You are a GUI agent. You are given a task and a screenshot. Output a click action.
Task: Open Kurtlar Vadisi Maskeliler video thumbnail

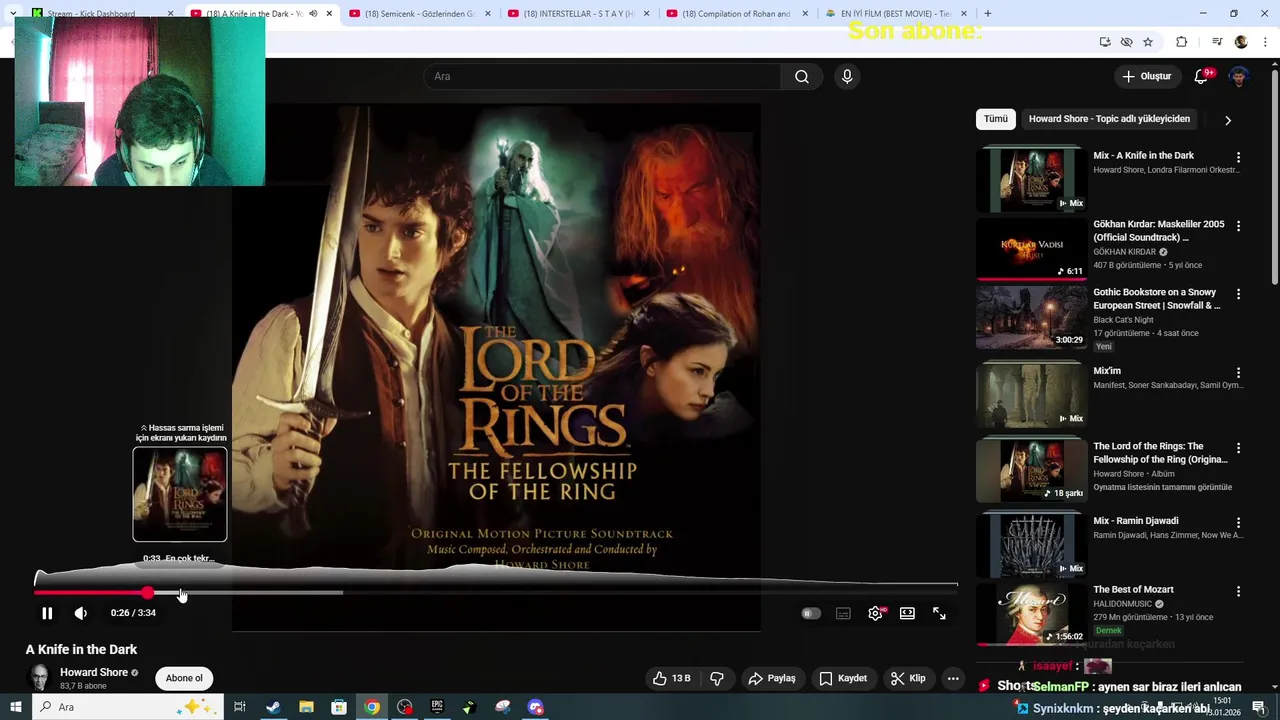[x=1031, y=249]
